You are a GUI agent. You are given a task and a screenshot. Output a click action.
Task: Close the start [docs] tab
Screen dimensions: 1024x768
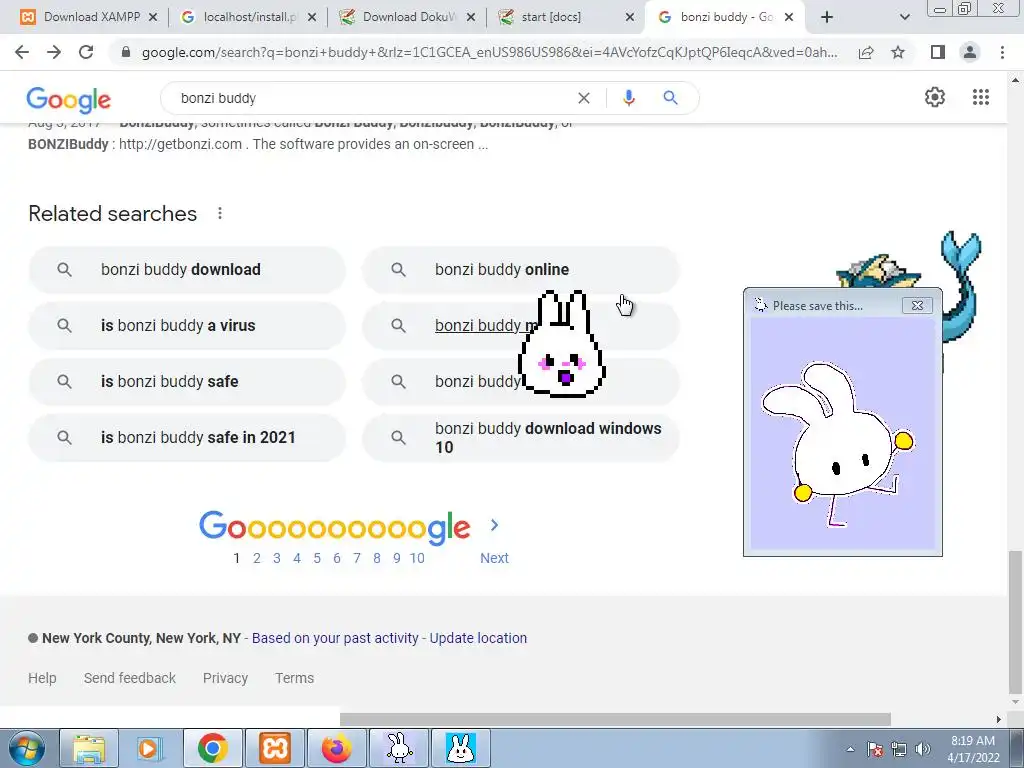click(630, 17)
